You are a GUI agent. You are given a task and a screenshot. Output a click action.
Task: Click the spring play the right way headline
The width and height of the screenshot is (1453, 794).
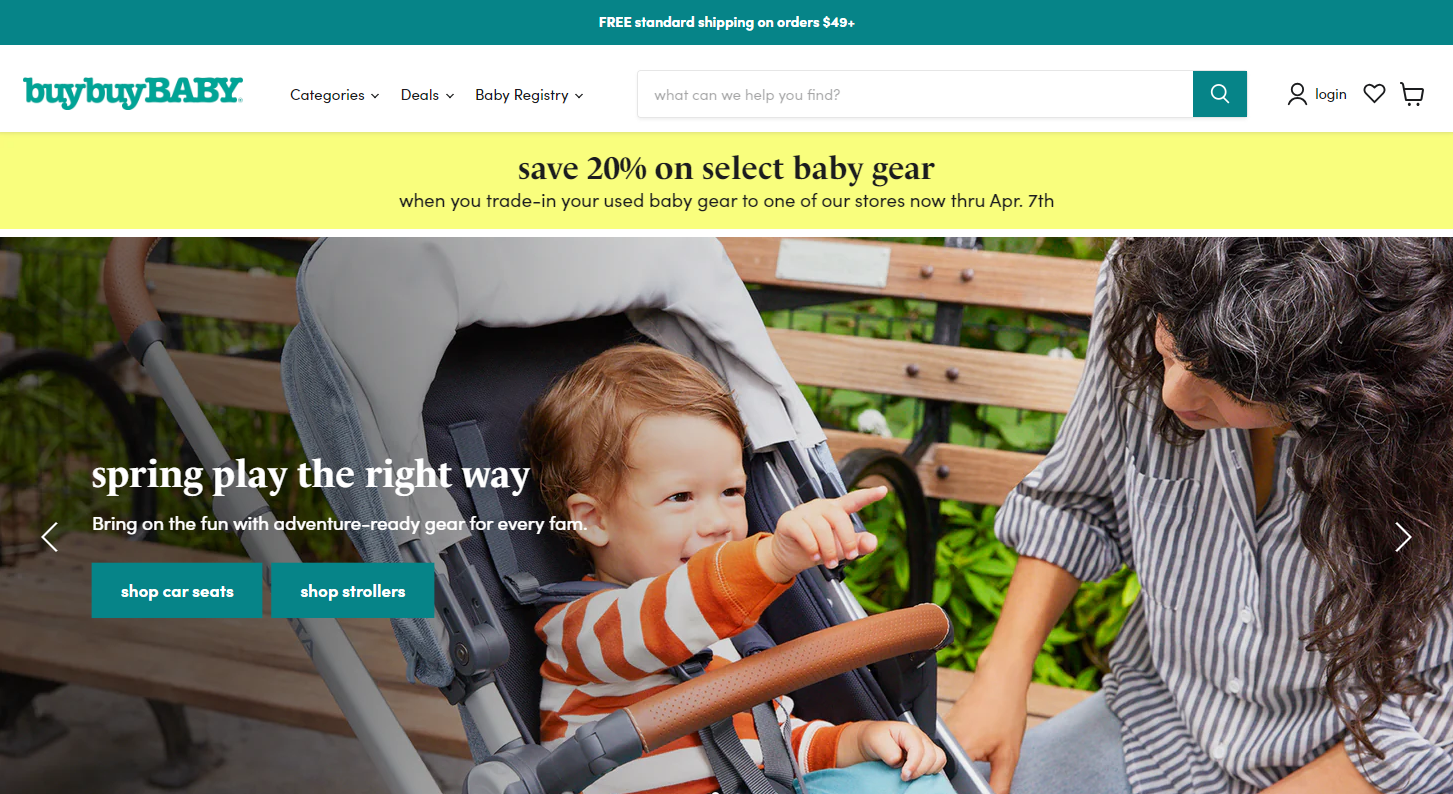coord(311,476)
